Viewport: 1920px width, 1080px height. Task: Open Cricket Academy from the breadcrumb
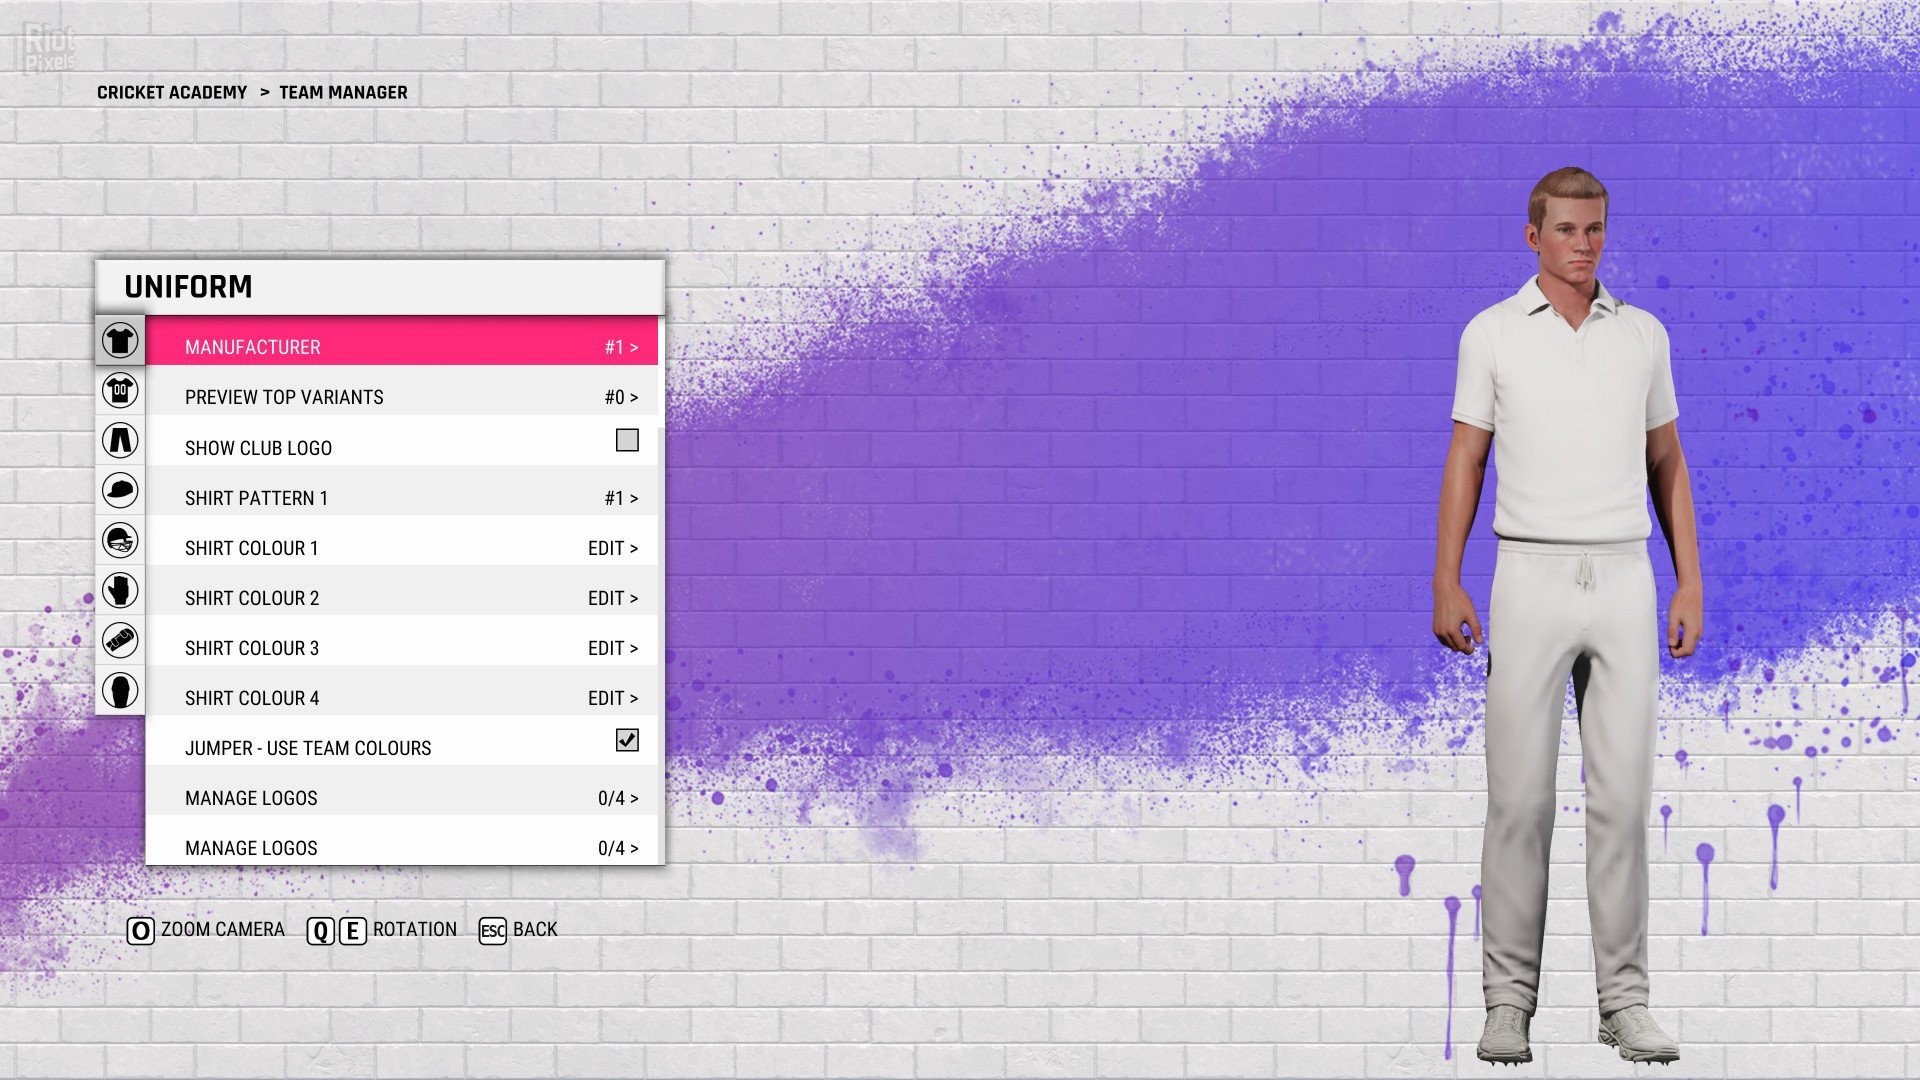tap(172, 92)
